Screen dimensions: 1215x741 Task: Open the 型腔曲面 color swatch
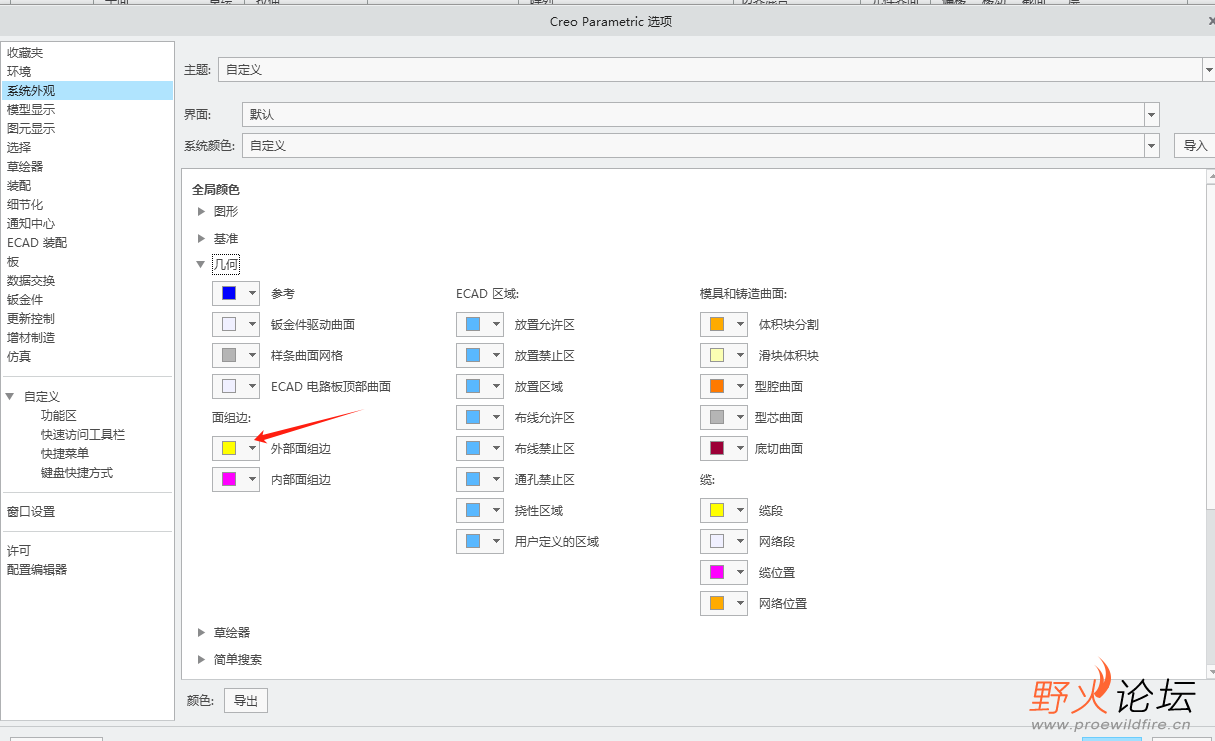point(724,386)
